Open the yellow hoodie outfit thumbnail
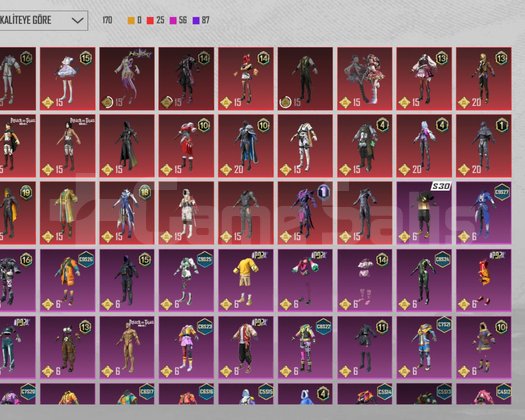This screenshot has width=525, height=420. coord(246,280)
